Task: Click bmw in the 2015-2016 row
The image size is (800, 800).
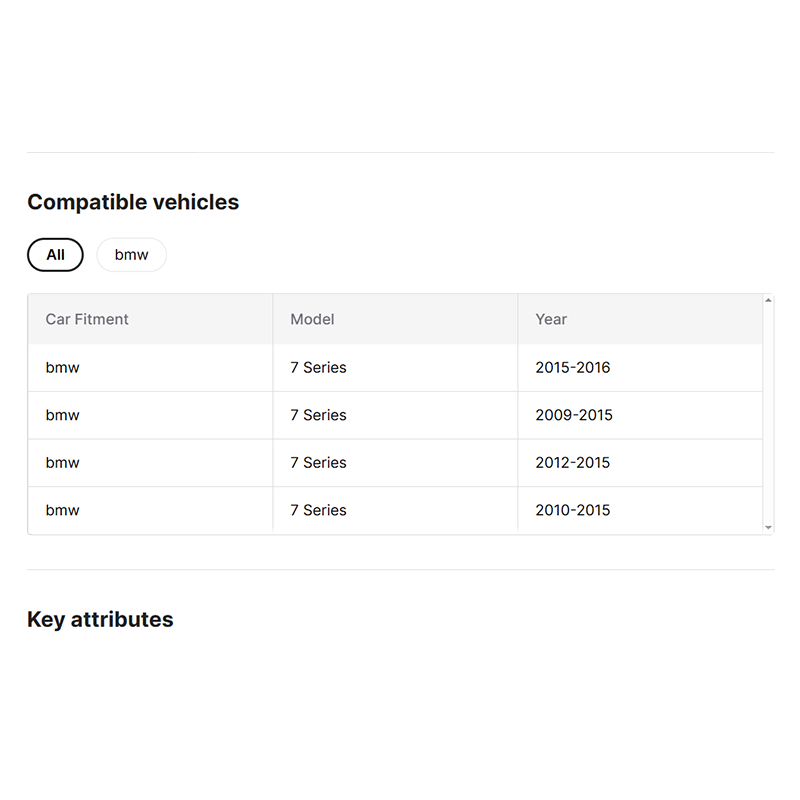Action: point(62,367)
